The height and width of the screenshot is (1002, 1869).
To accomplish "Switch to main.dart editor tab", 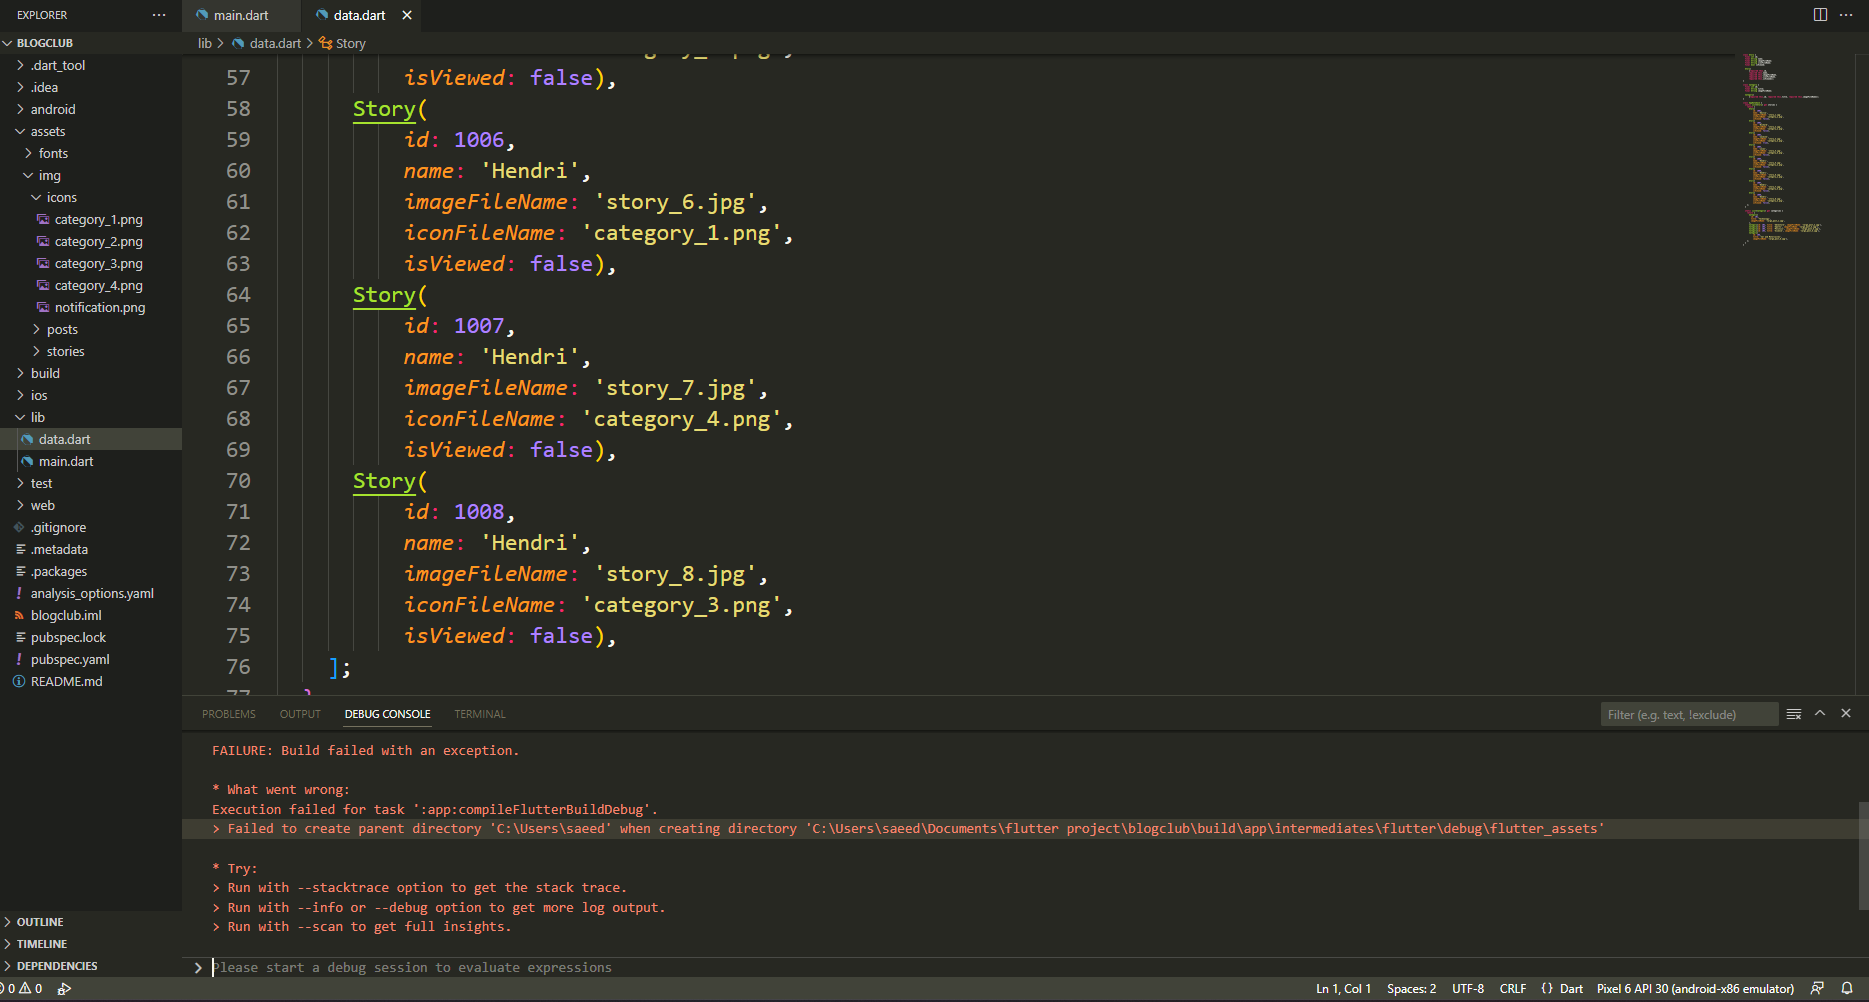I will coord(241,15).
